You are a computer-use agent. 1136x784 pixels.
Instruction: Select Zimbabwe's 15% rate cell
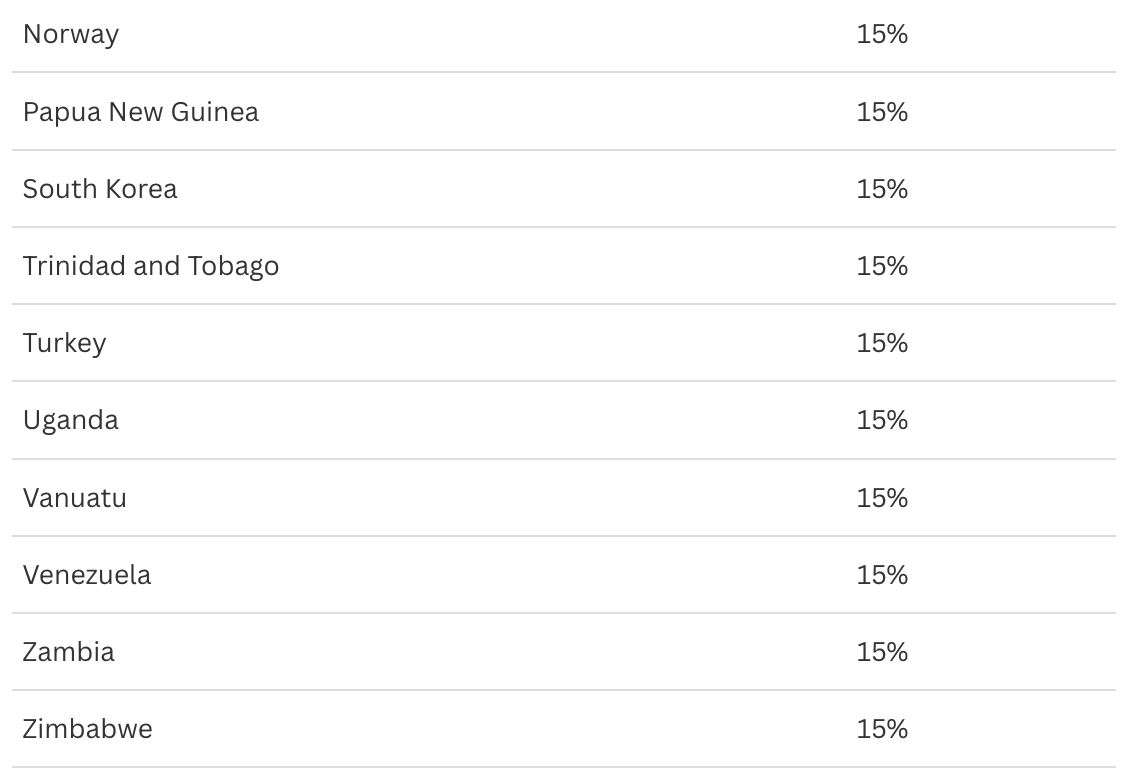[882, 729]
